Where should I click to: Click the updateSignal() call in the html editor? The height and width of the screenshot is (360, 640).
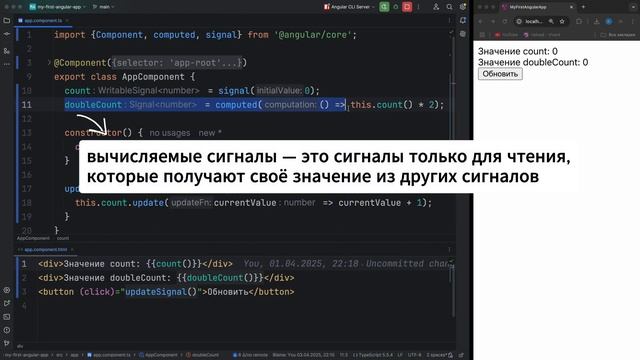(x=161, y=292)
